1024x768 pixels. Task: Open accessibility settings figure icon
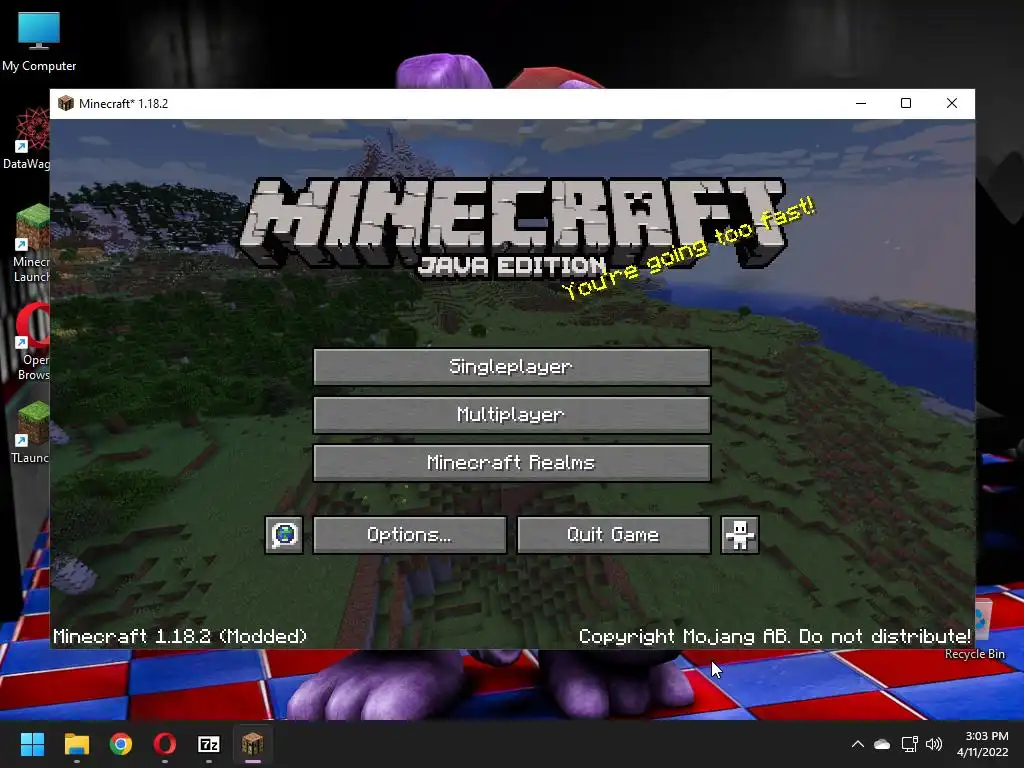[739, 535]
